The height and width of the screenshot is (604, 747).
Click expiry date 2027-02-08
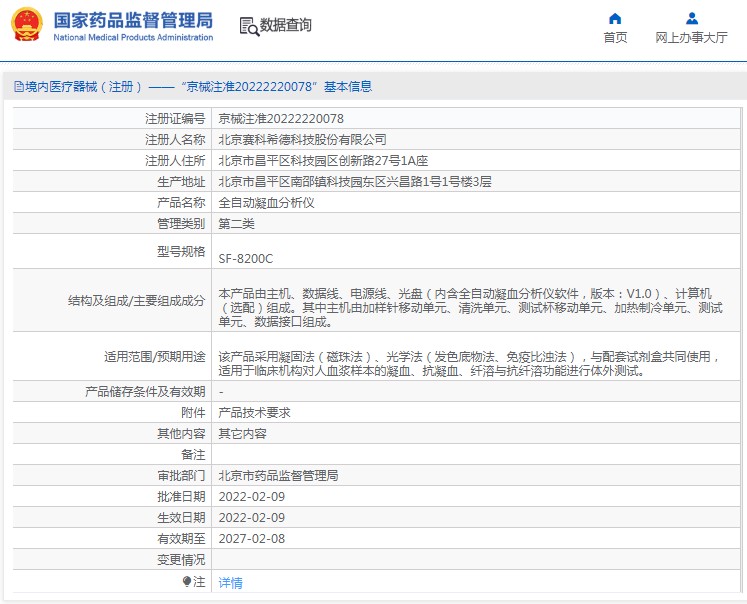click(252, 538)
